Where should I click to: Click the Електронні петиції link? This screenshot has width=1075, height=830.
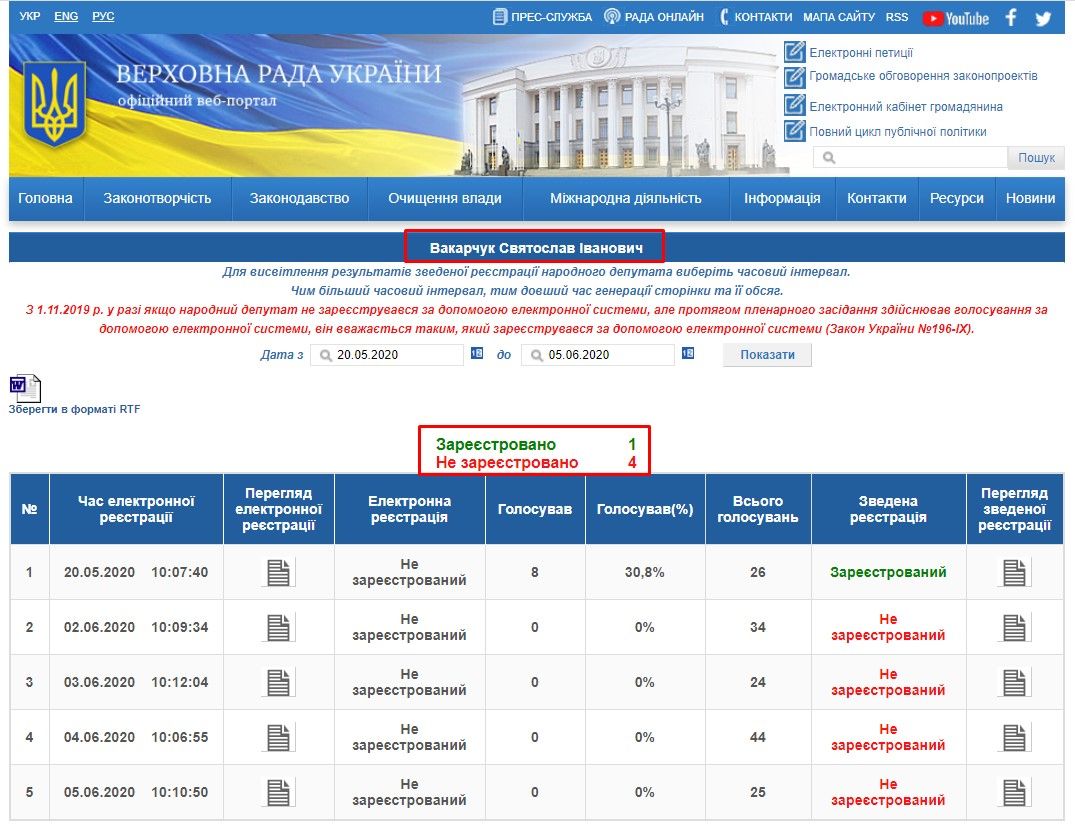[860, 53]
